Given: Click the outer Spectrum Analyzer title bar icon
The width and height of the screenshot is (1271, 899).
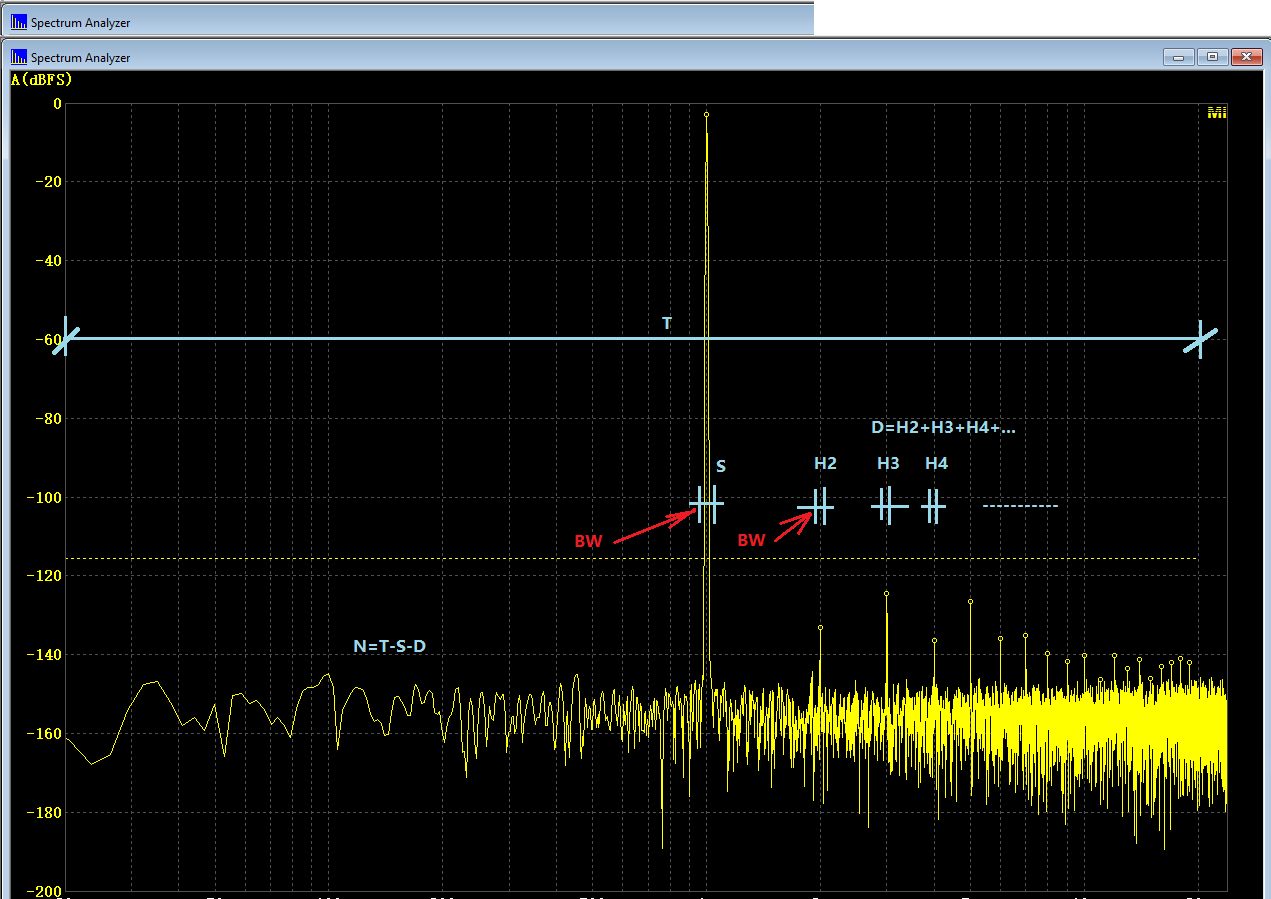Looking at the screenshot, I should 20,22.
